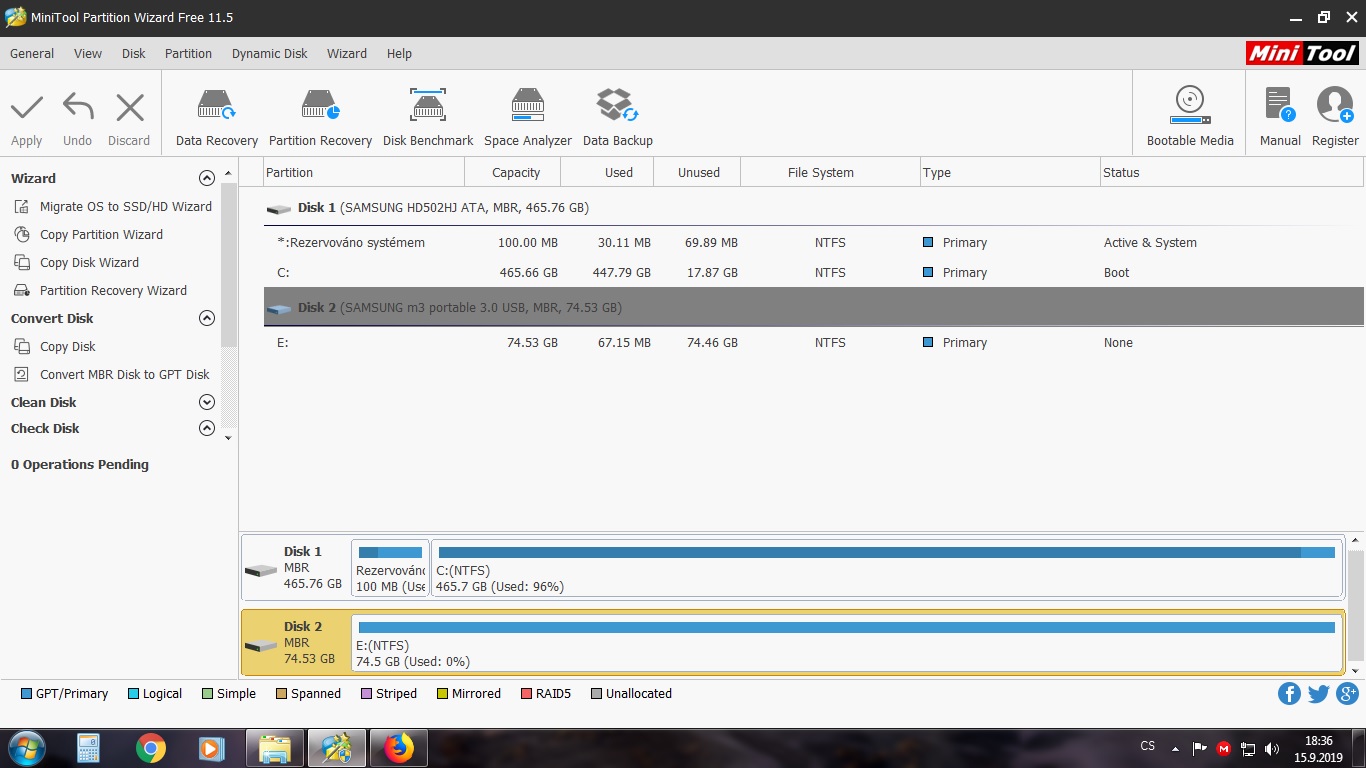This screenshot has height=768, width=1366.
Task: Start the Disk Benchmark tool
Action: coord(428,117)
